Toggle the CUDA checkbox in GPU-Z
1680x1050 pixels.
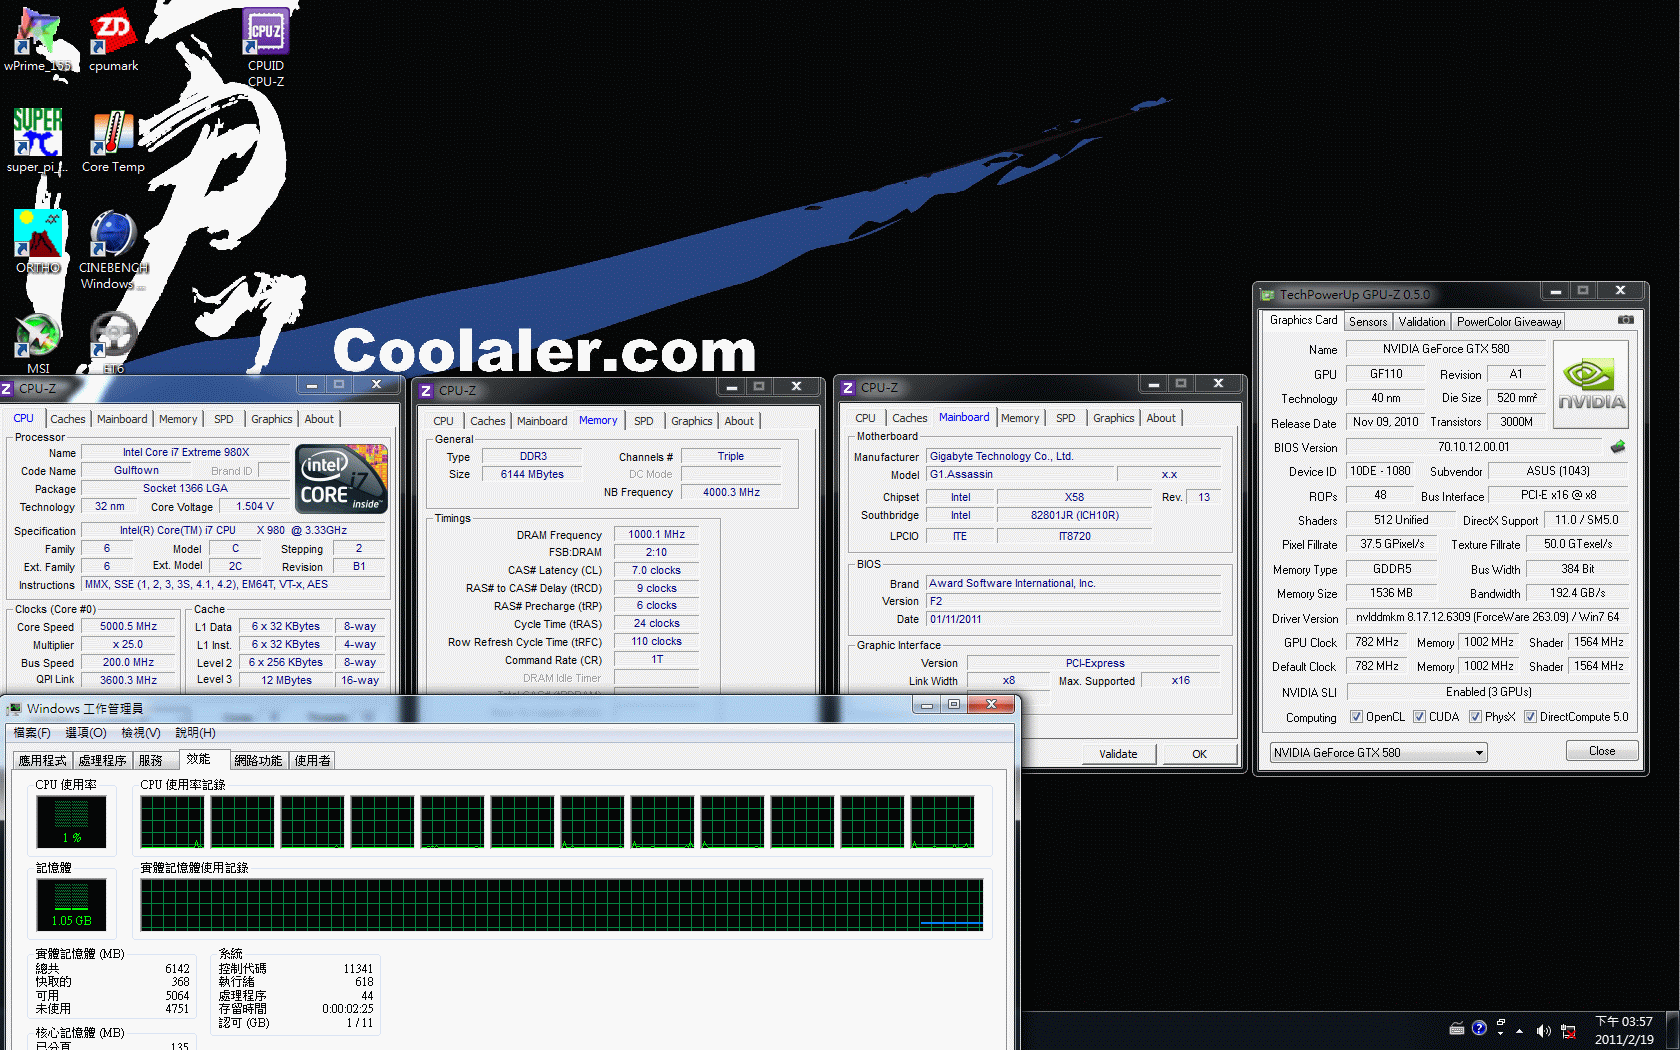1419,717
